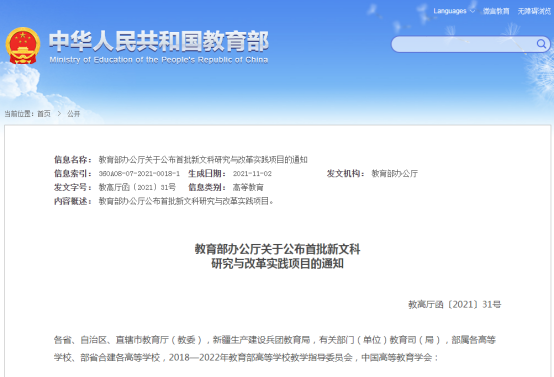Viewport: 554px width, 377px height.
Task: Click document number 教高厅函〔2021〕31号 at right
Action: [x=455, y=304]
